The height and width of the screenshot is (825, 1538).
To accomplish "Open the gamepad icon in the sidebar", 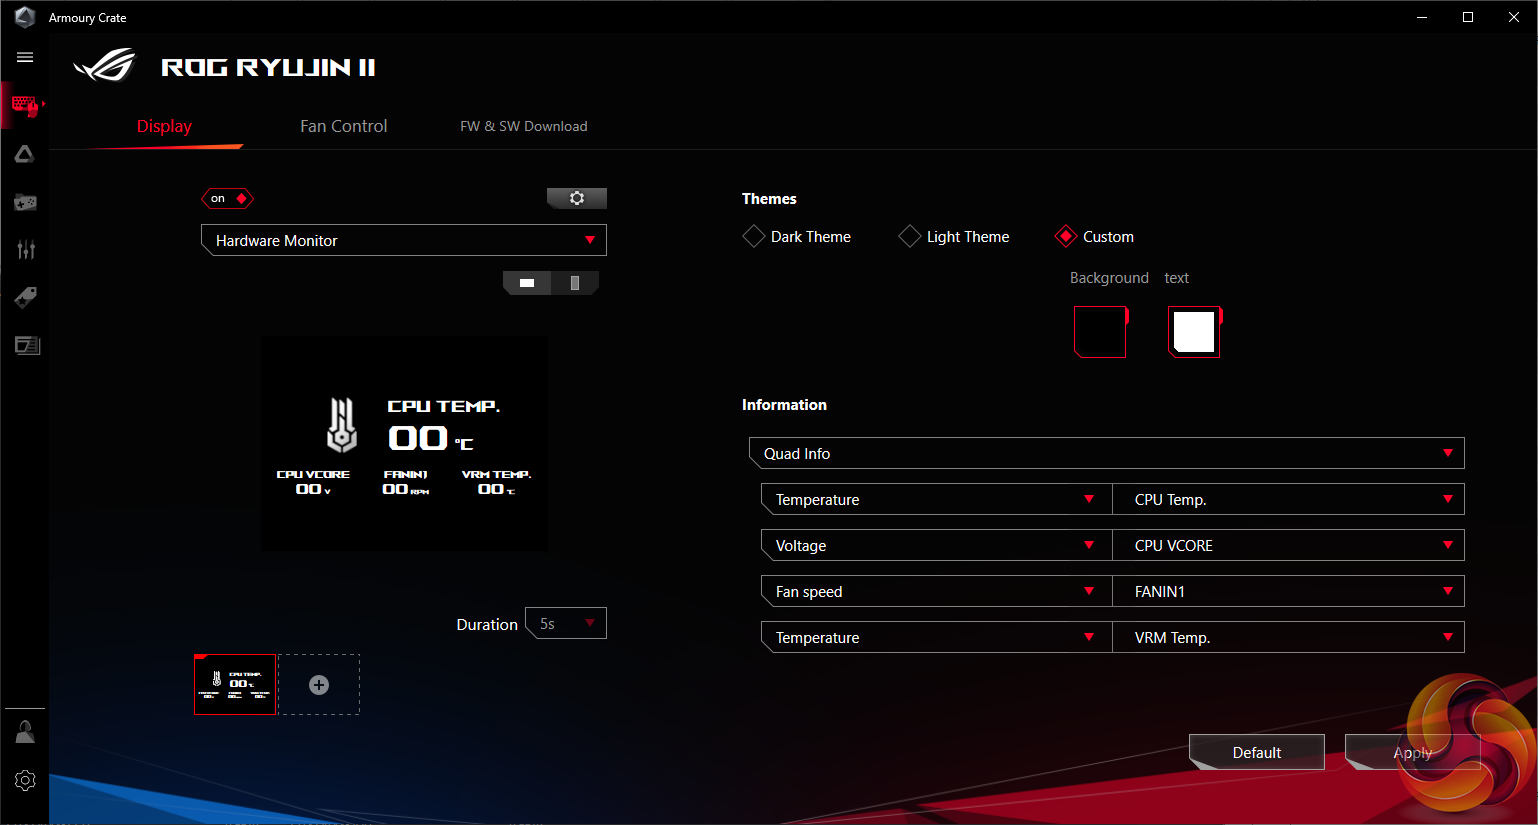I will 25,202.
